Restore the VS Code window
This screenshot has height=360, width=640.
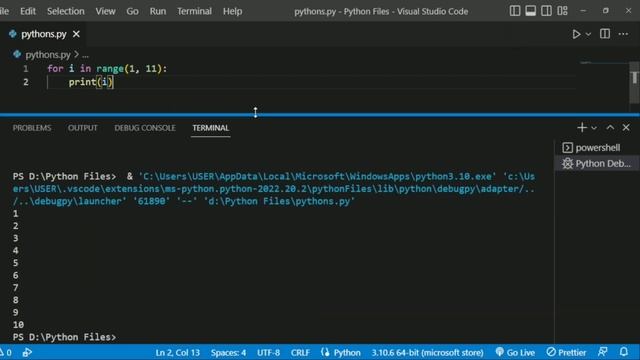[x=605, y=11]
